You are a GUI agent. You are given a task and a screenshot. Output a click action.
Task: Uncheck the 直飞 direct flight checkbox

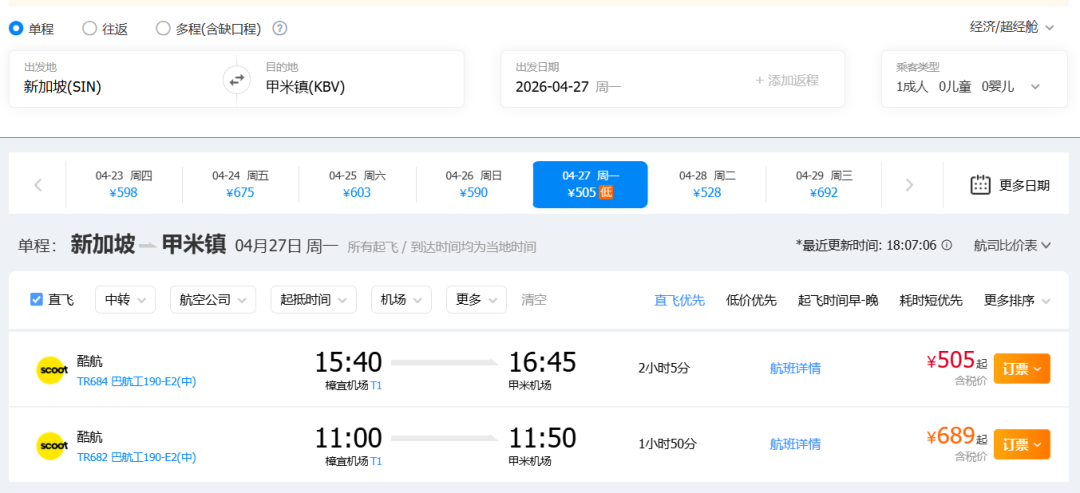(x=37, y=299)
